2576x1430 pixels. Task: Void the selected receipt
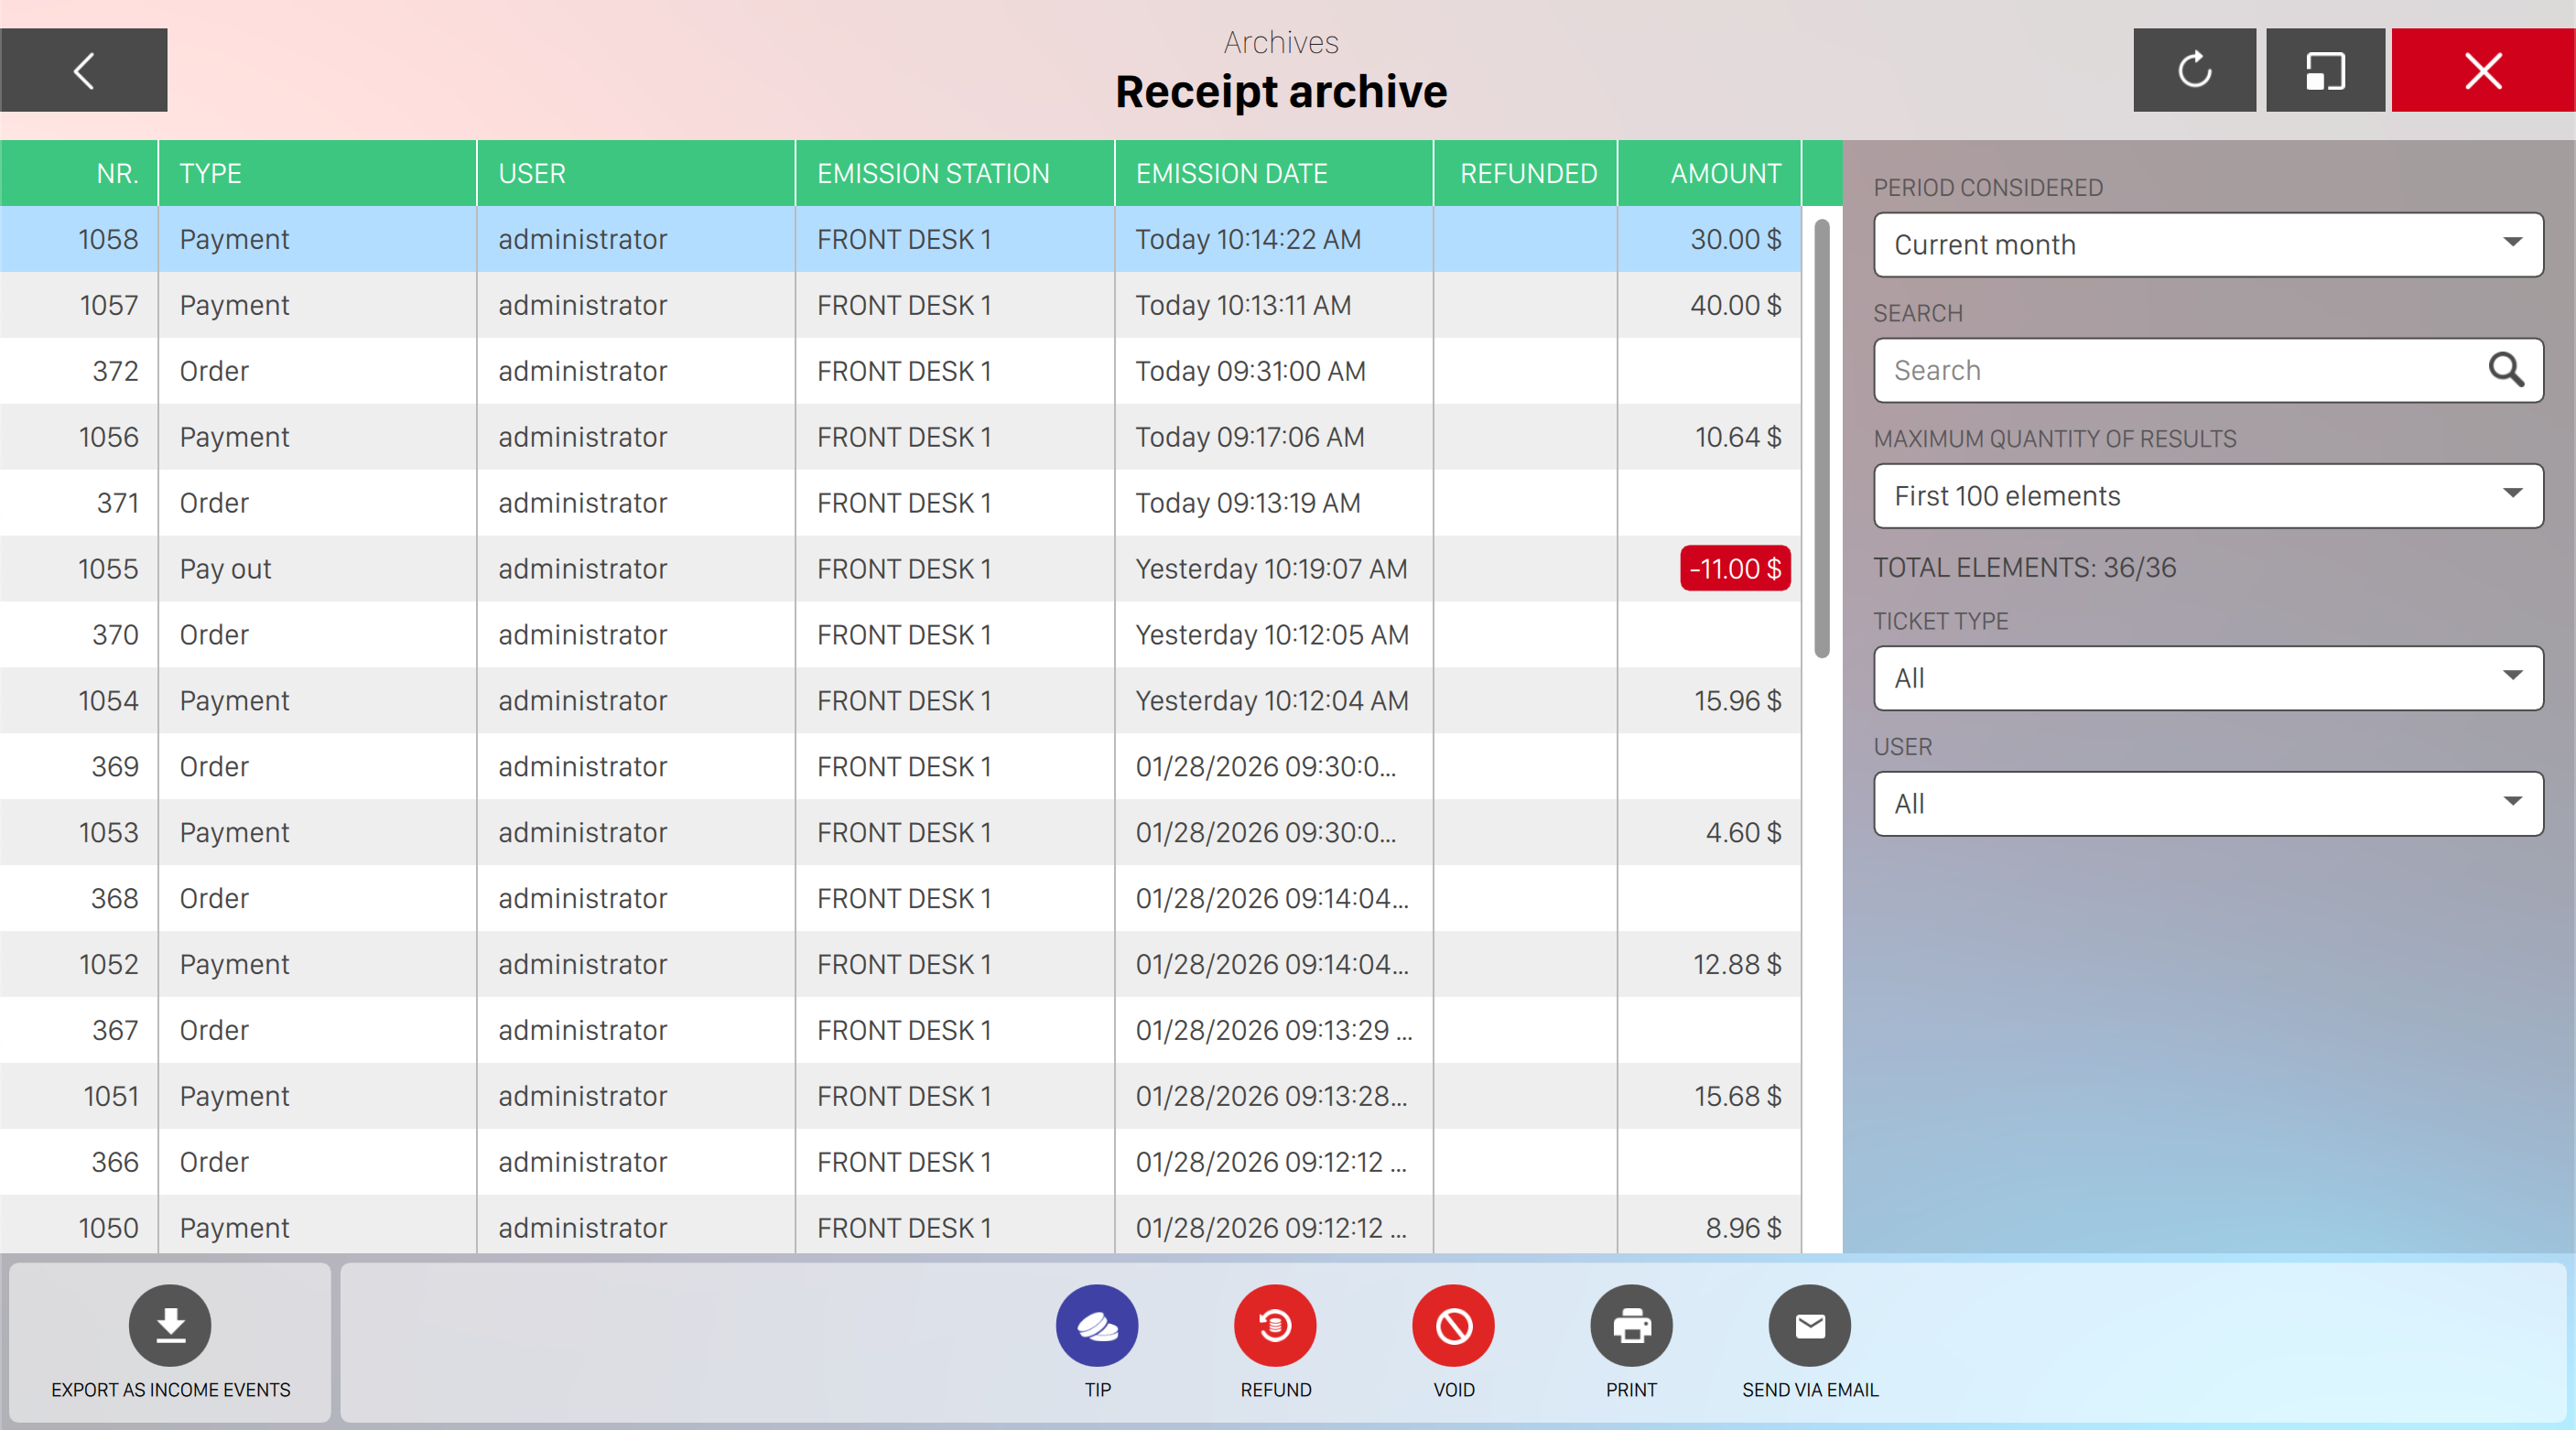(x=1453, y=1325)
